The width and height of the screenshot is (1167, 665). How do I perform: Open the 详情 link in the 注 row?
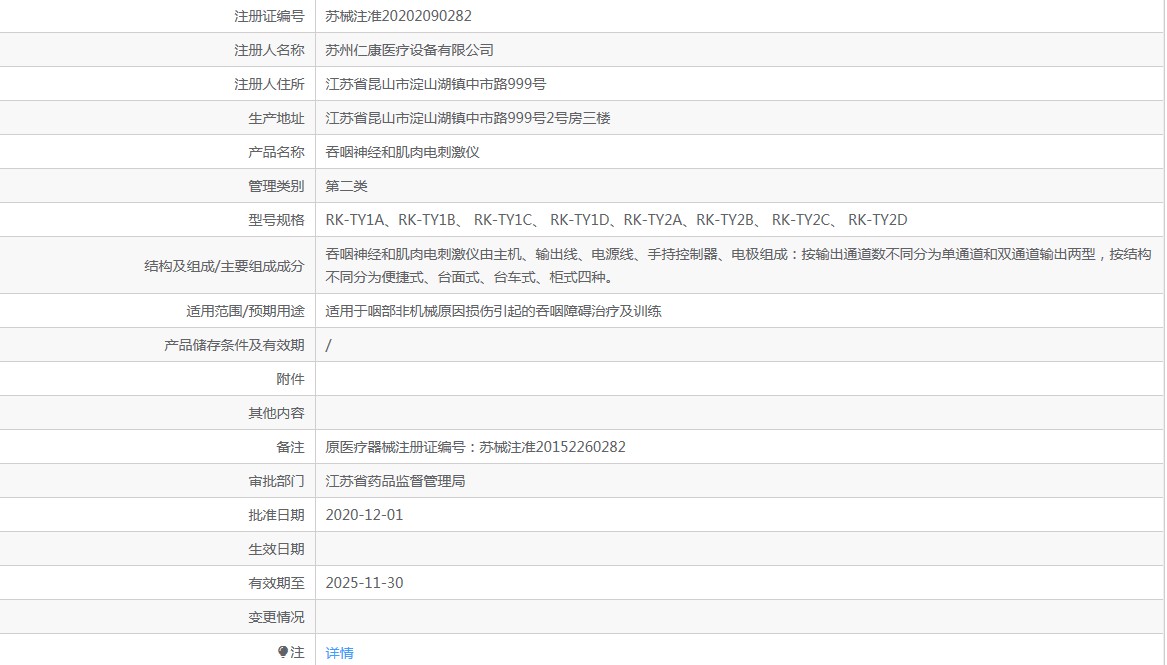(x=339, y=653)
